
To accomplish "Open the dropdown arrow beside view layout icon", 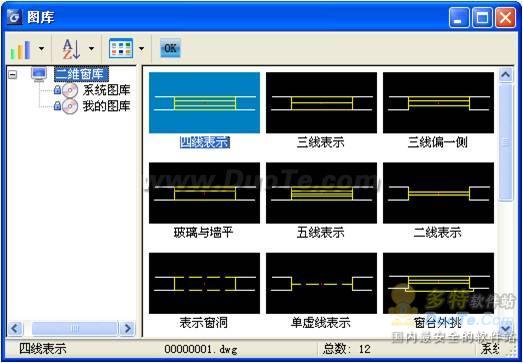I will [x=141, y=49].
